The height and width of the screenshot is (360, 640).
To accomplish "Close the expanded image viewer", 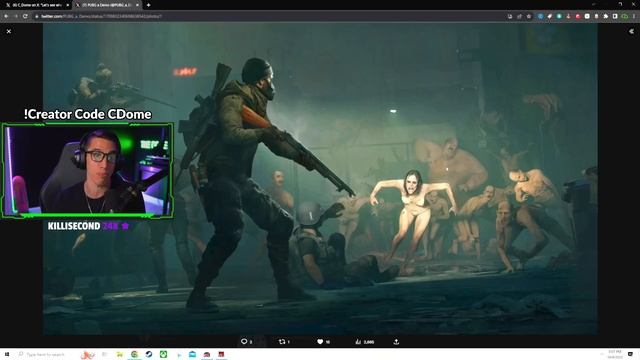I will pos(9,31).
